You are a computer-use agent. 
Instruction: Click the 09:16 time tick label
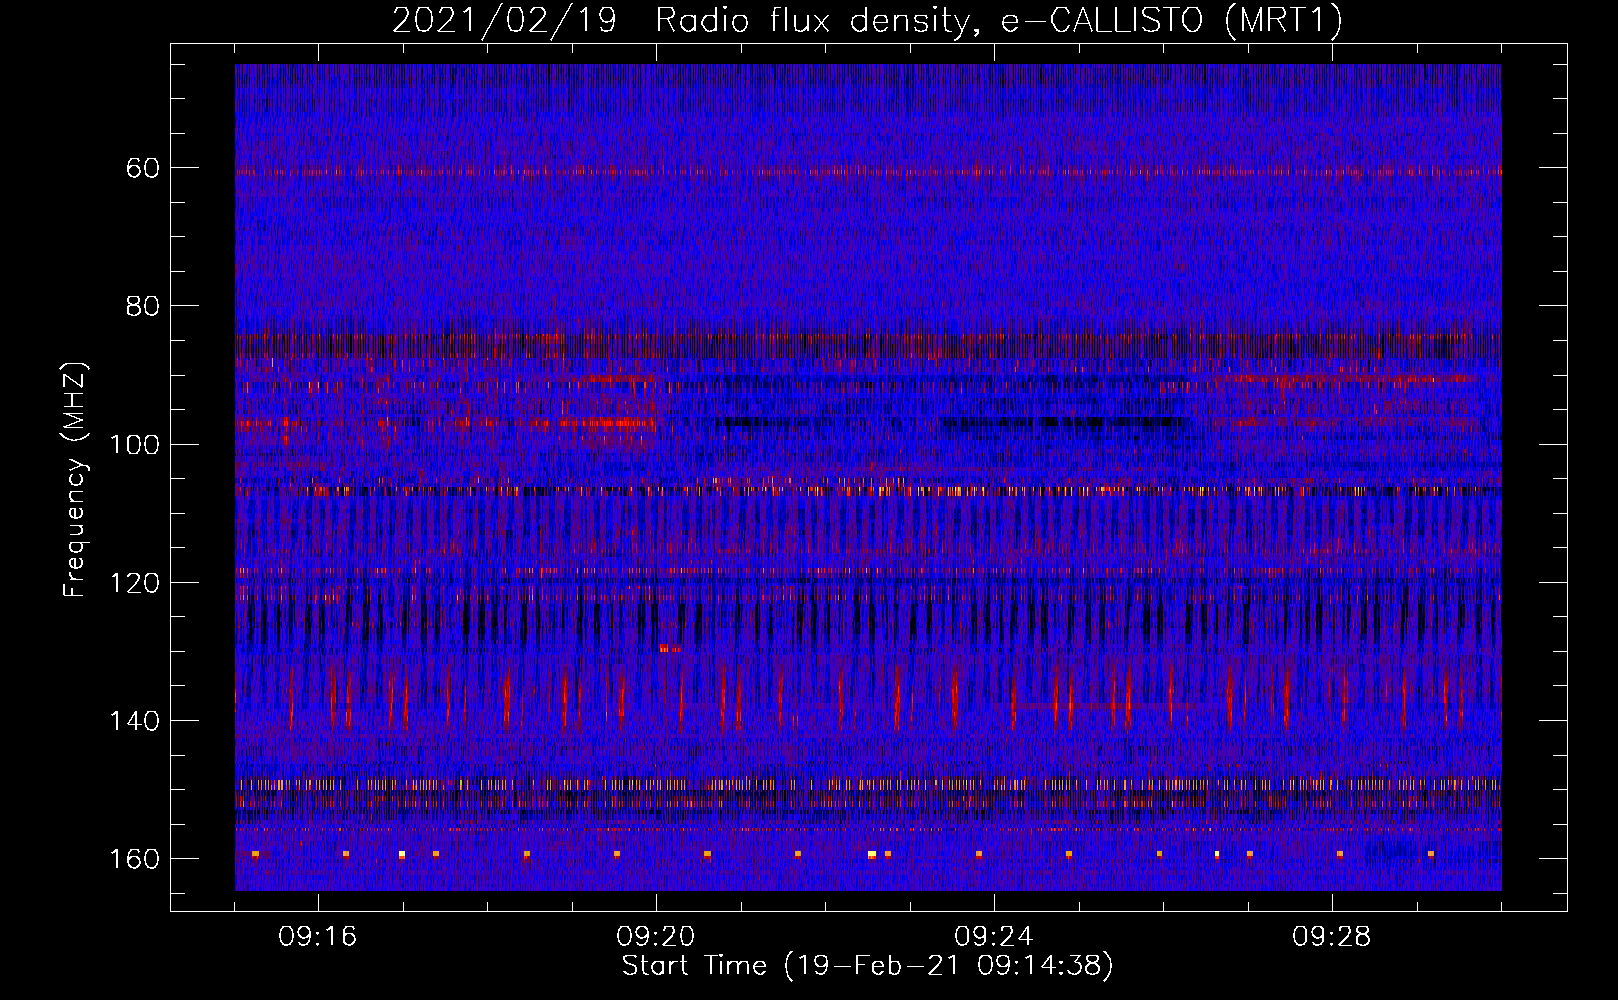[x=318, y=937]
